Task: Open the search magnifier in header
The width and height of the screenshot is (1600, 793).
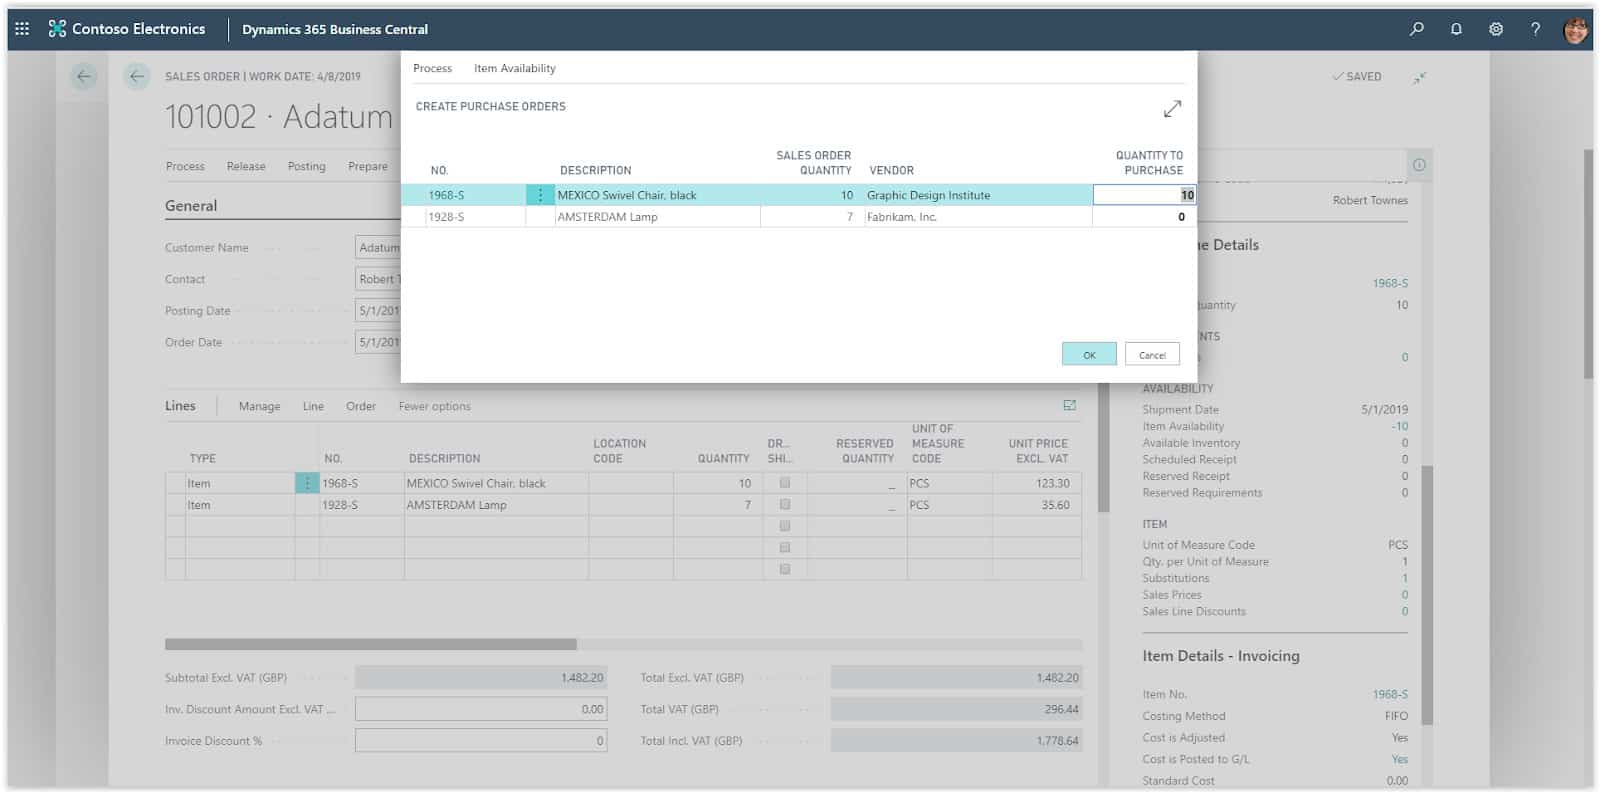Action: [1417, 29]
